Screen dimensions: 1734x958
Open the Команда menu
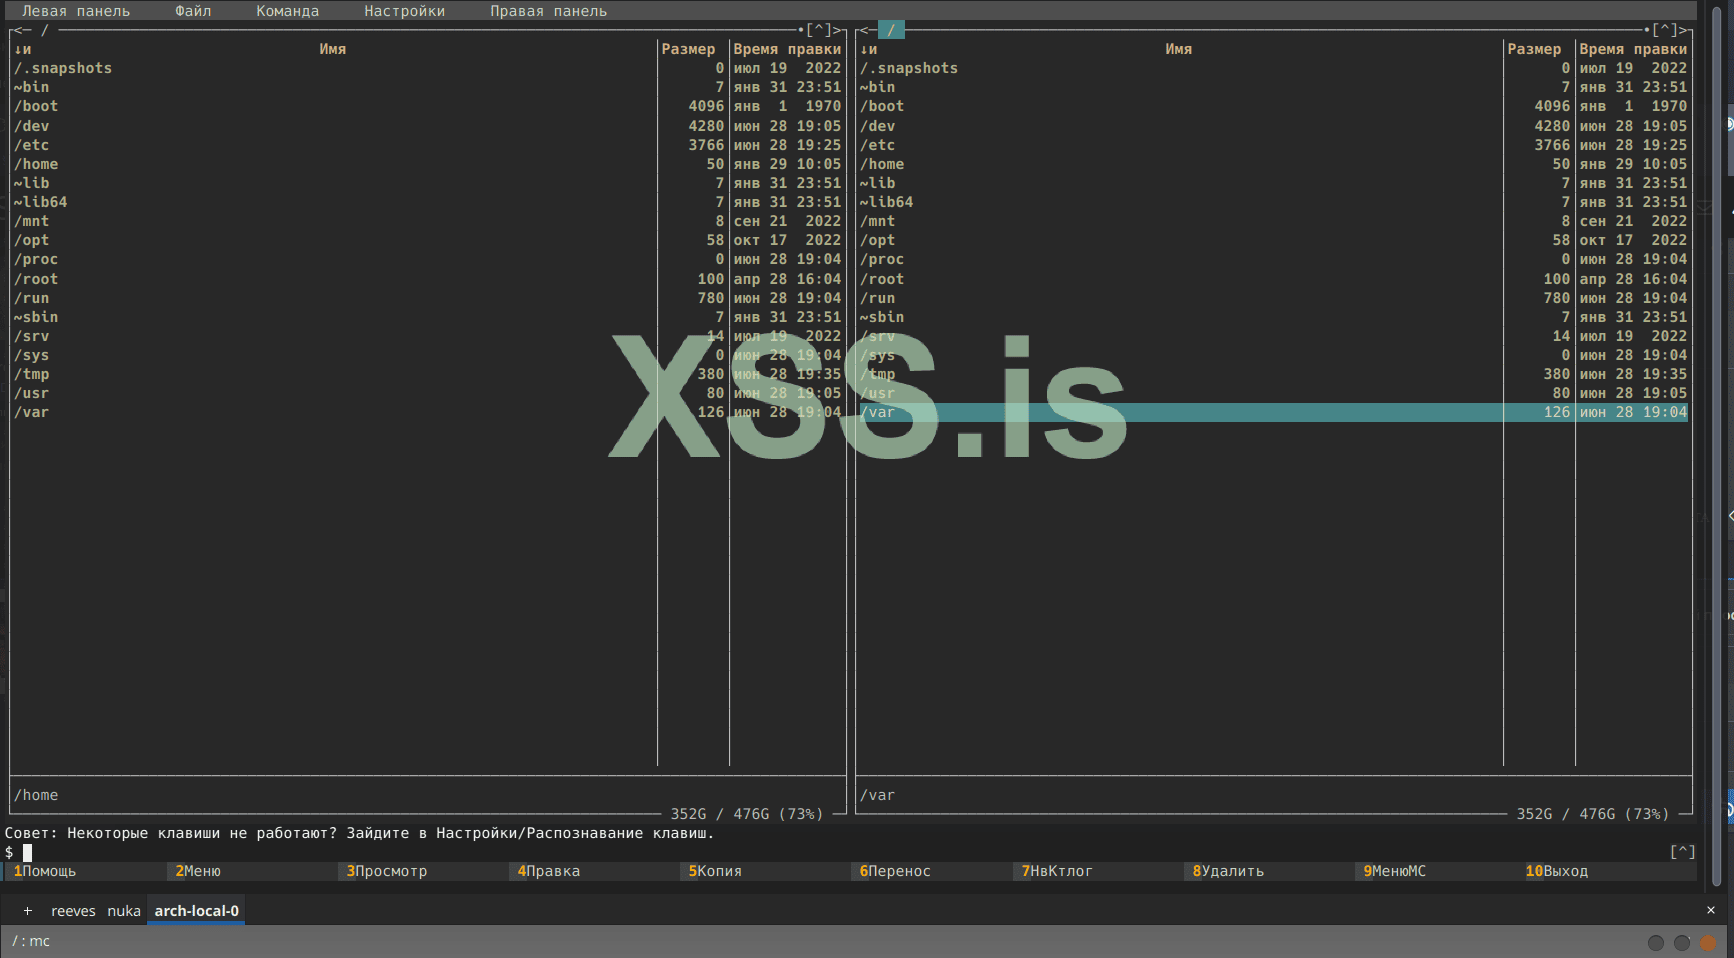pyautogui.click(x=287, y=11)
